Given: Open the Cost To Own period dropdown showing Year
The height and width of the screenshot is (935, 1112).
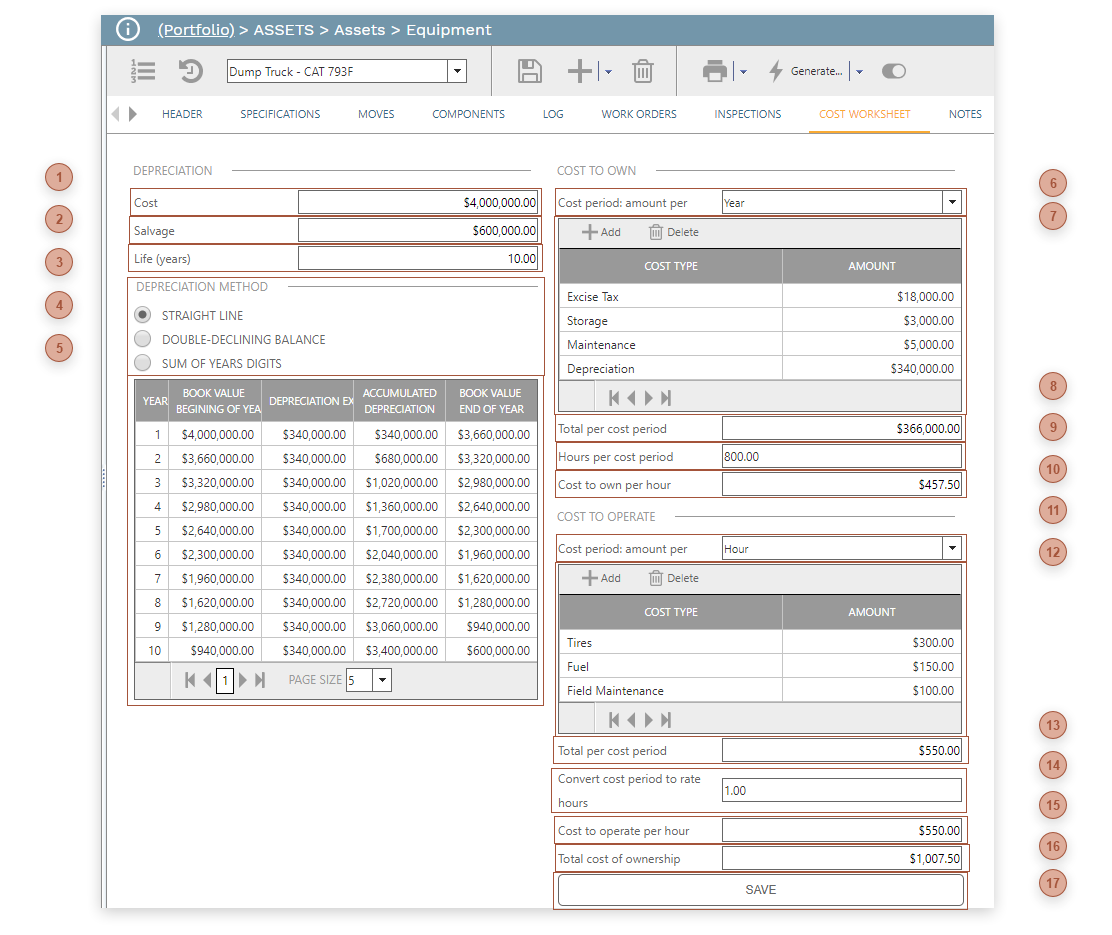Looking at the screenshot, I should 952,201.
